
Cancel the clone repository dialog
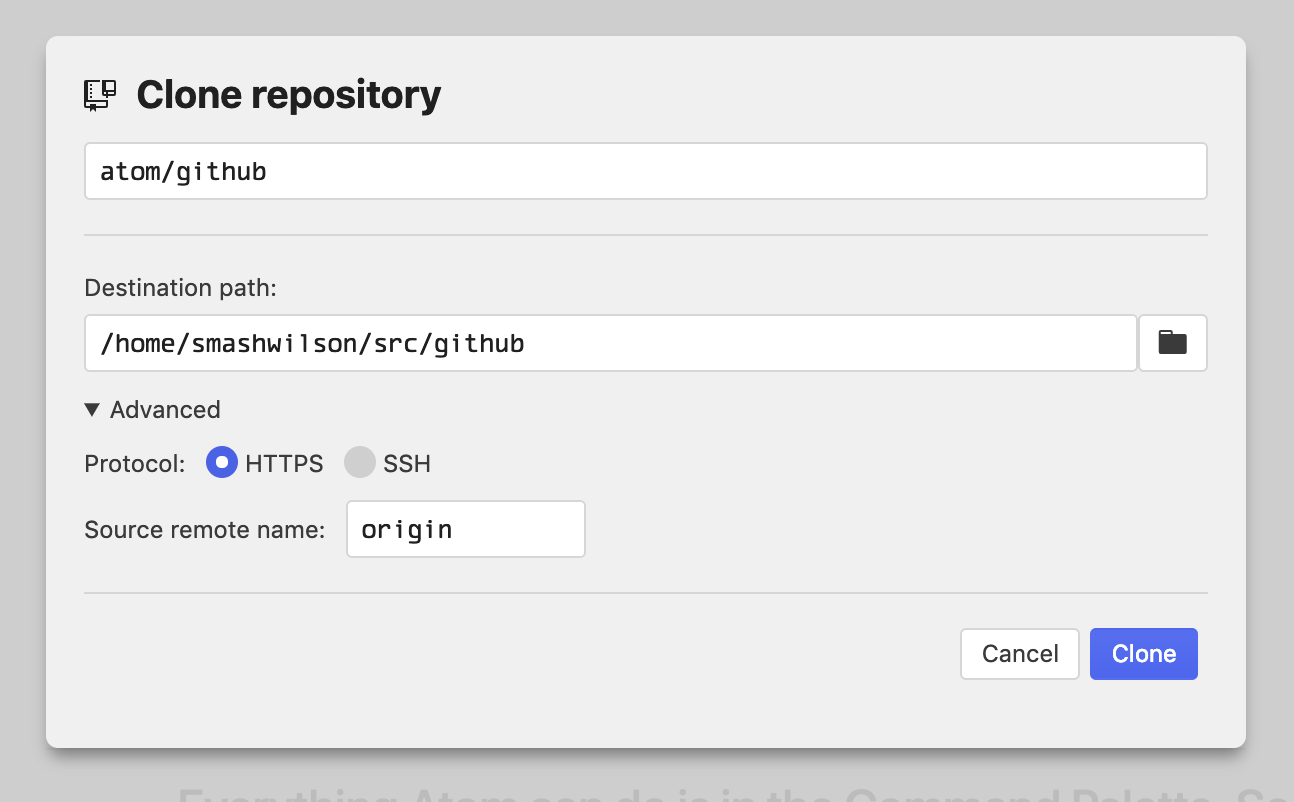(x=1019, y=653)
